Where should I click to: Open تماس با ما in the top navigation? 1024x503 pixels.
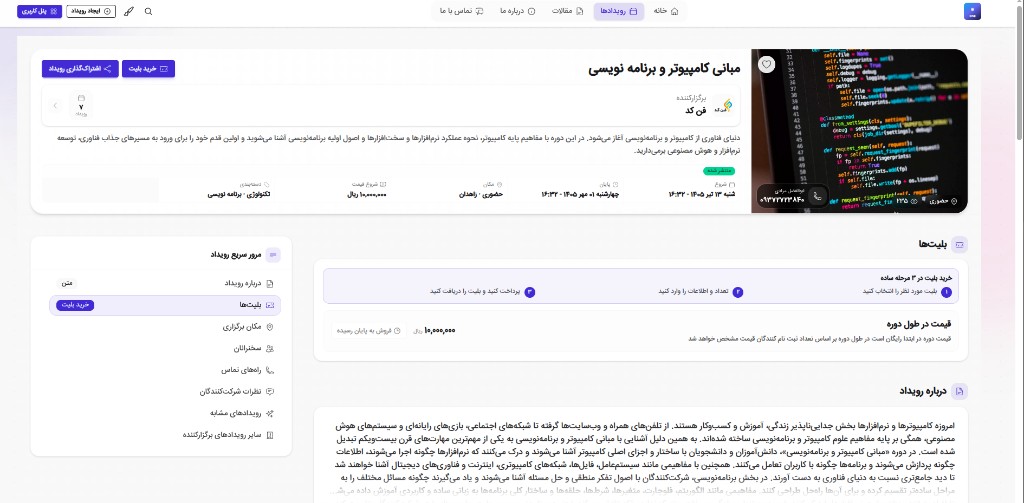click(x=461, y=11)
